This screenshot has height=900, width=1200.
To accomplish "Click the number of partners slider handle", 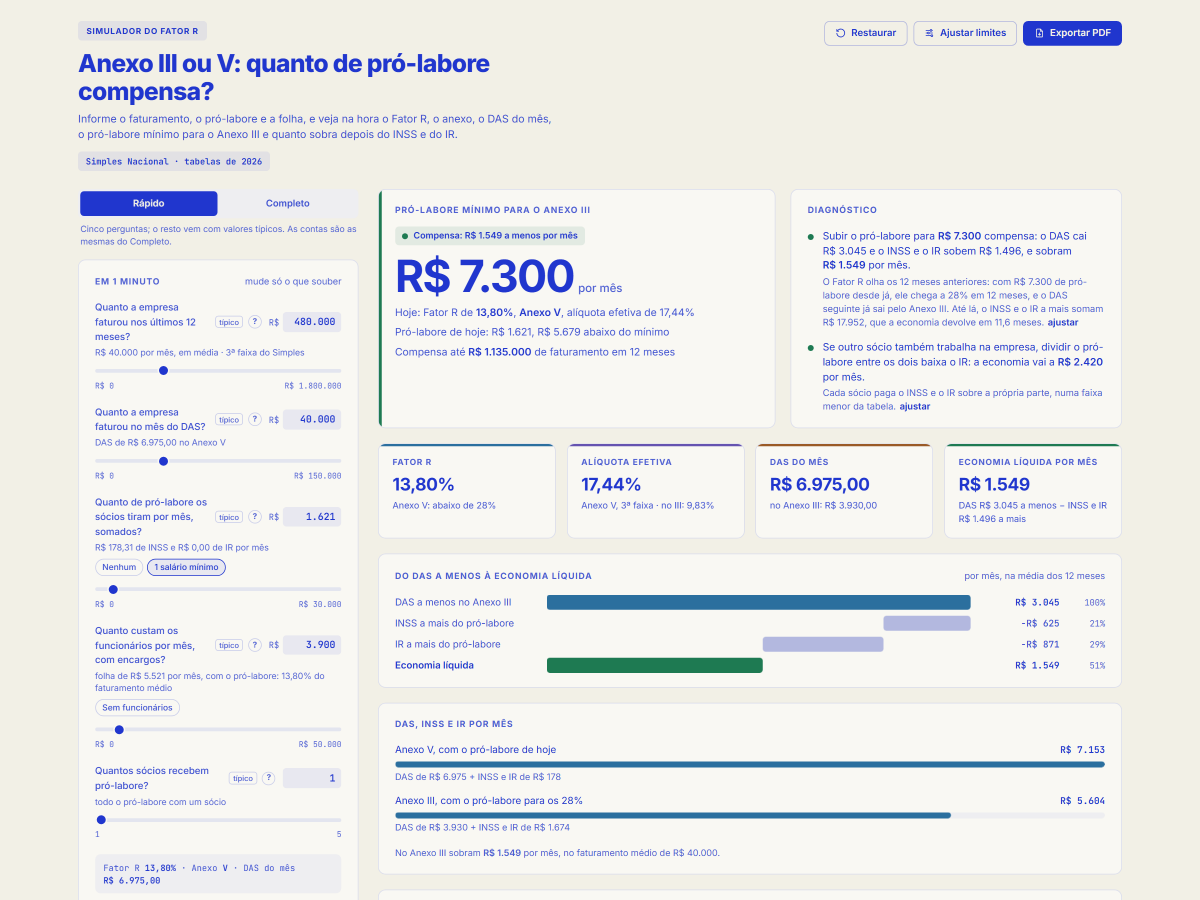I will click(101, 819).
